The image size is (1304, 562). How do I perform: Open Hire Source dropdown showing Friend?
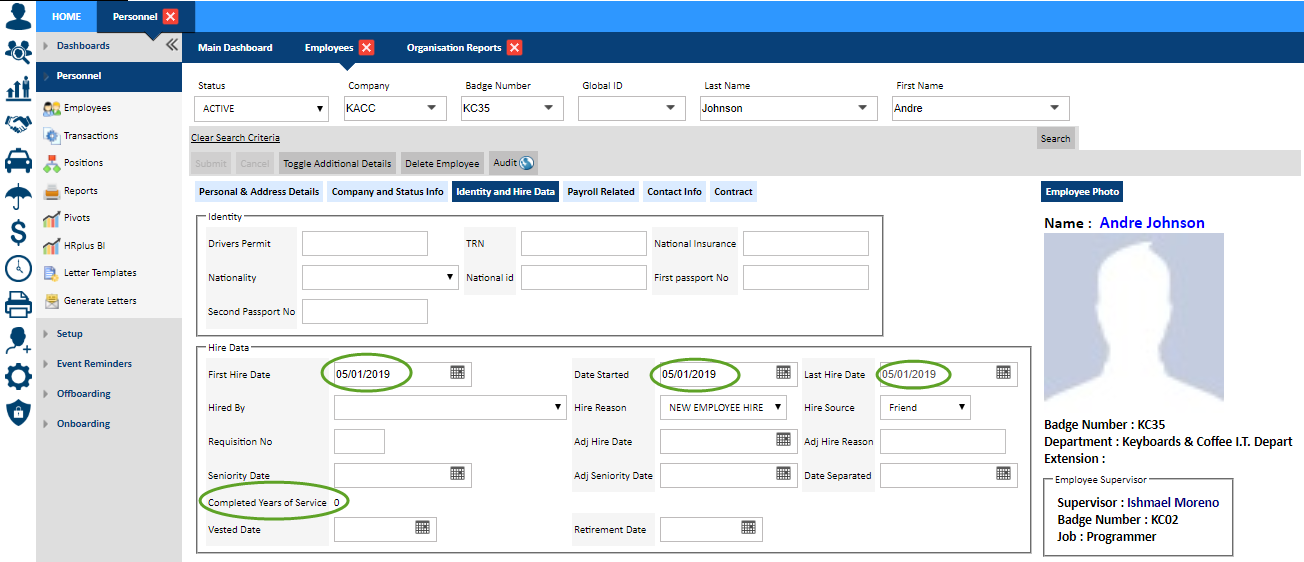925,408
